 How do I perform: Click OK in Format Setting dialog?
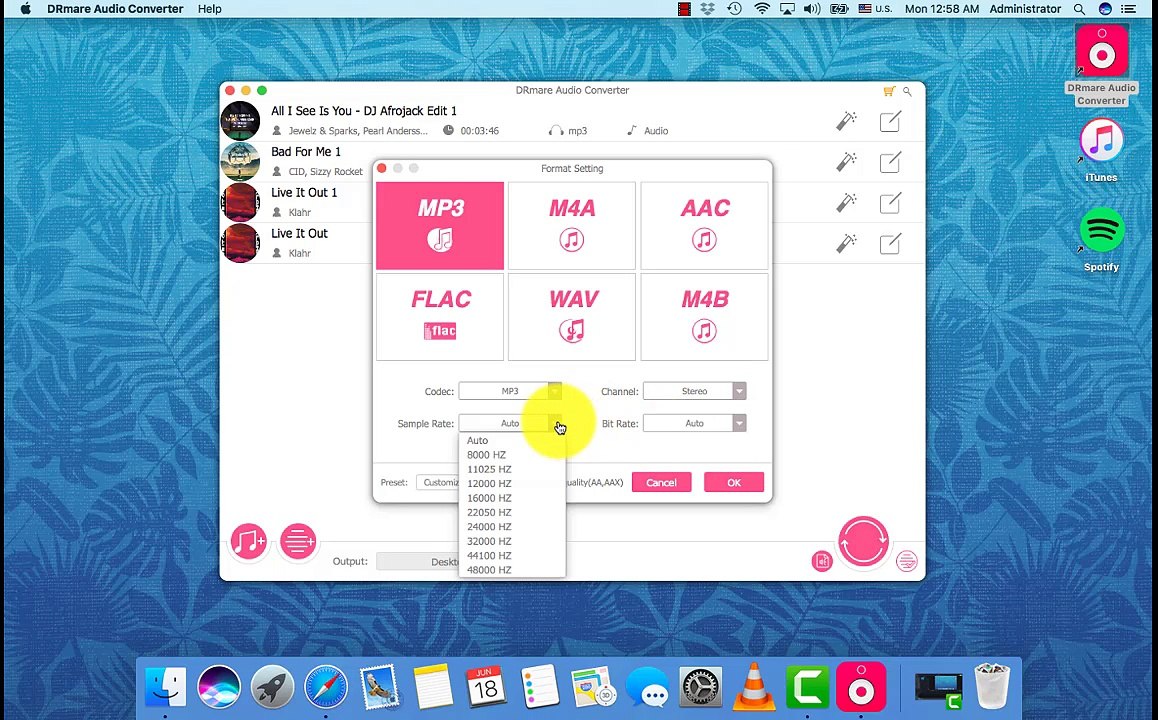[x=733, y=482]
